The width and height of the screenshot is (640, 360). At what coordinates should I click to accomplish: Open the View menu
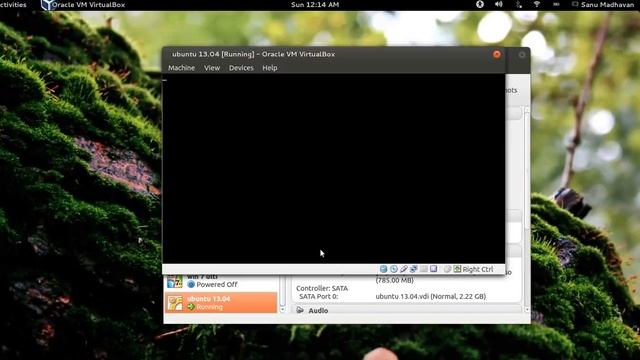212,68
